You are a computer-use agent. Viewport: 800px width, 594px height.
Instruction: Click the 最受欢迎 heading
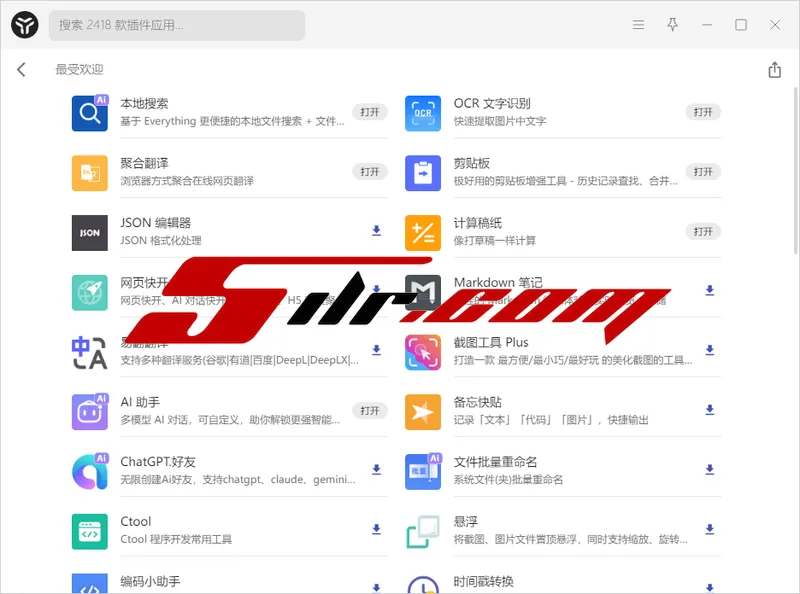pyautogui.click(x=80, y=69)
